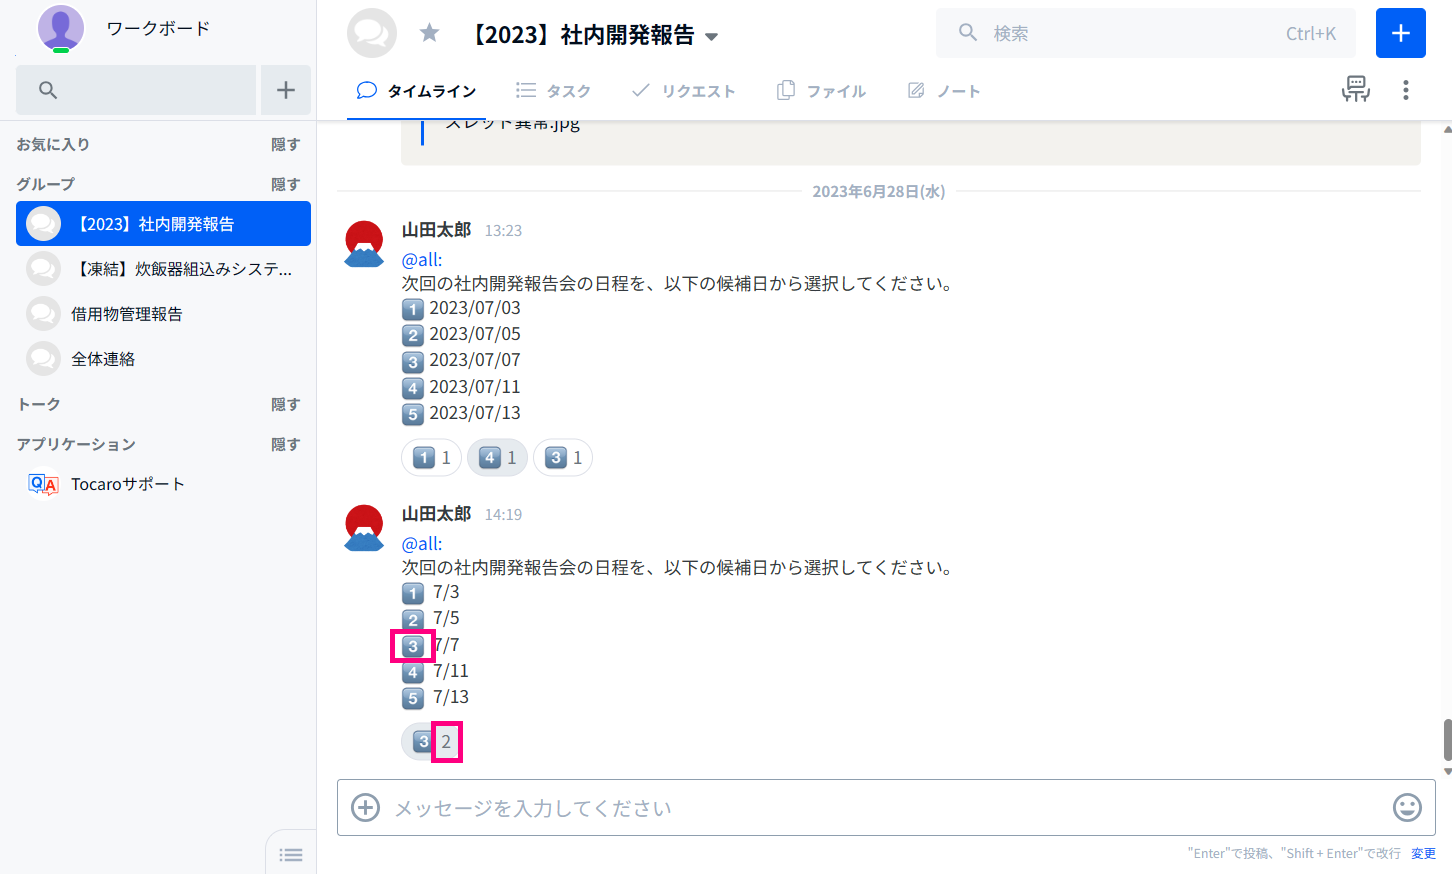Click the 変更 link for Enter setting
The width and height of the screenshot is (1452, 874).
pos(1423,853)
